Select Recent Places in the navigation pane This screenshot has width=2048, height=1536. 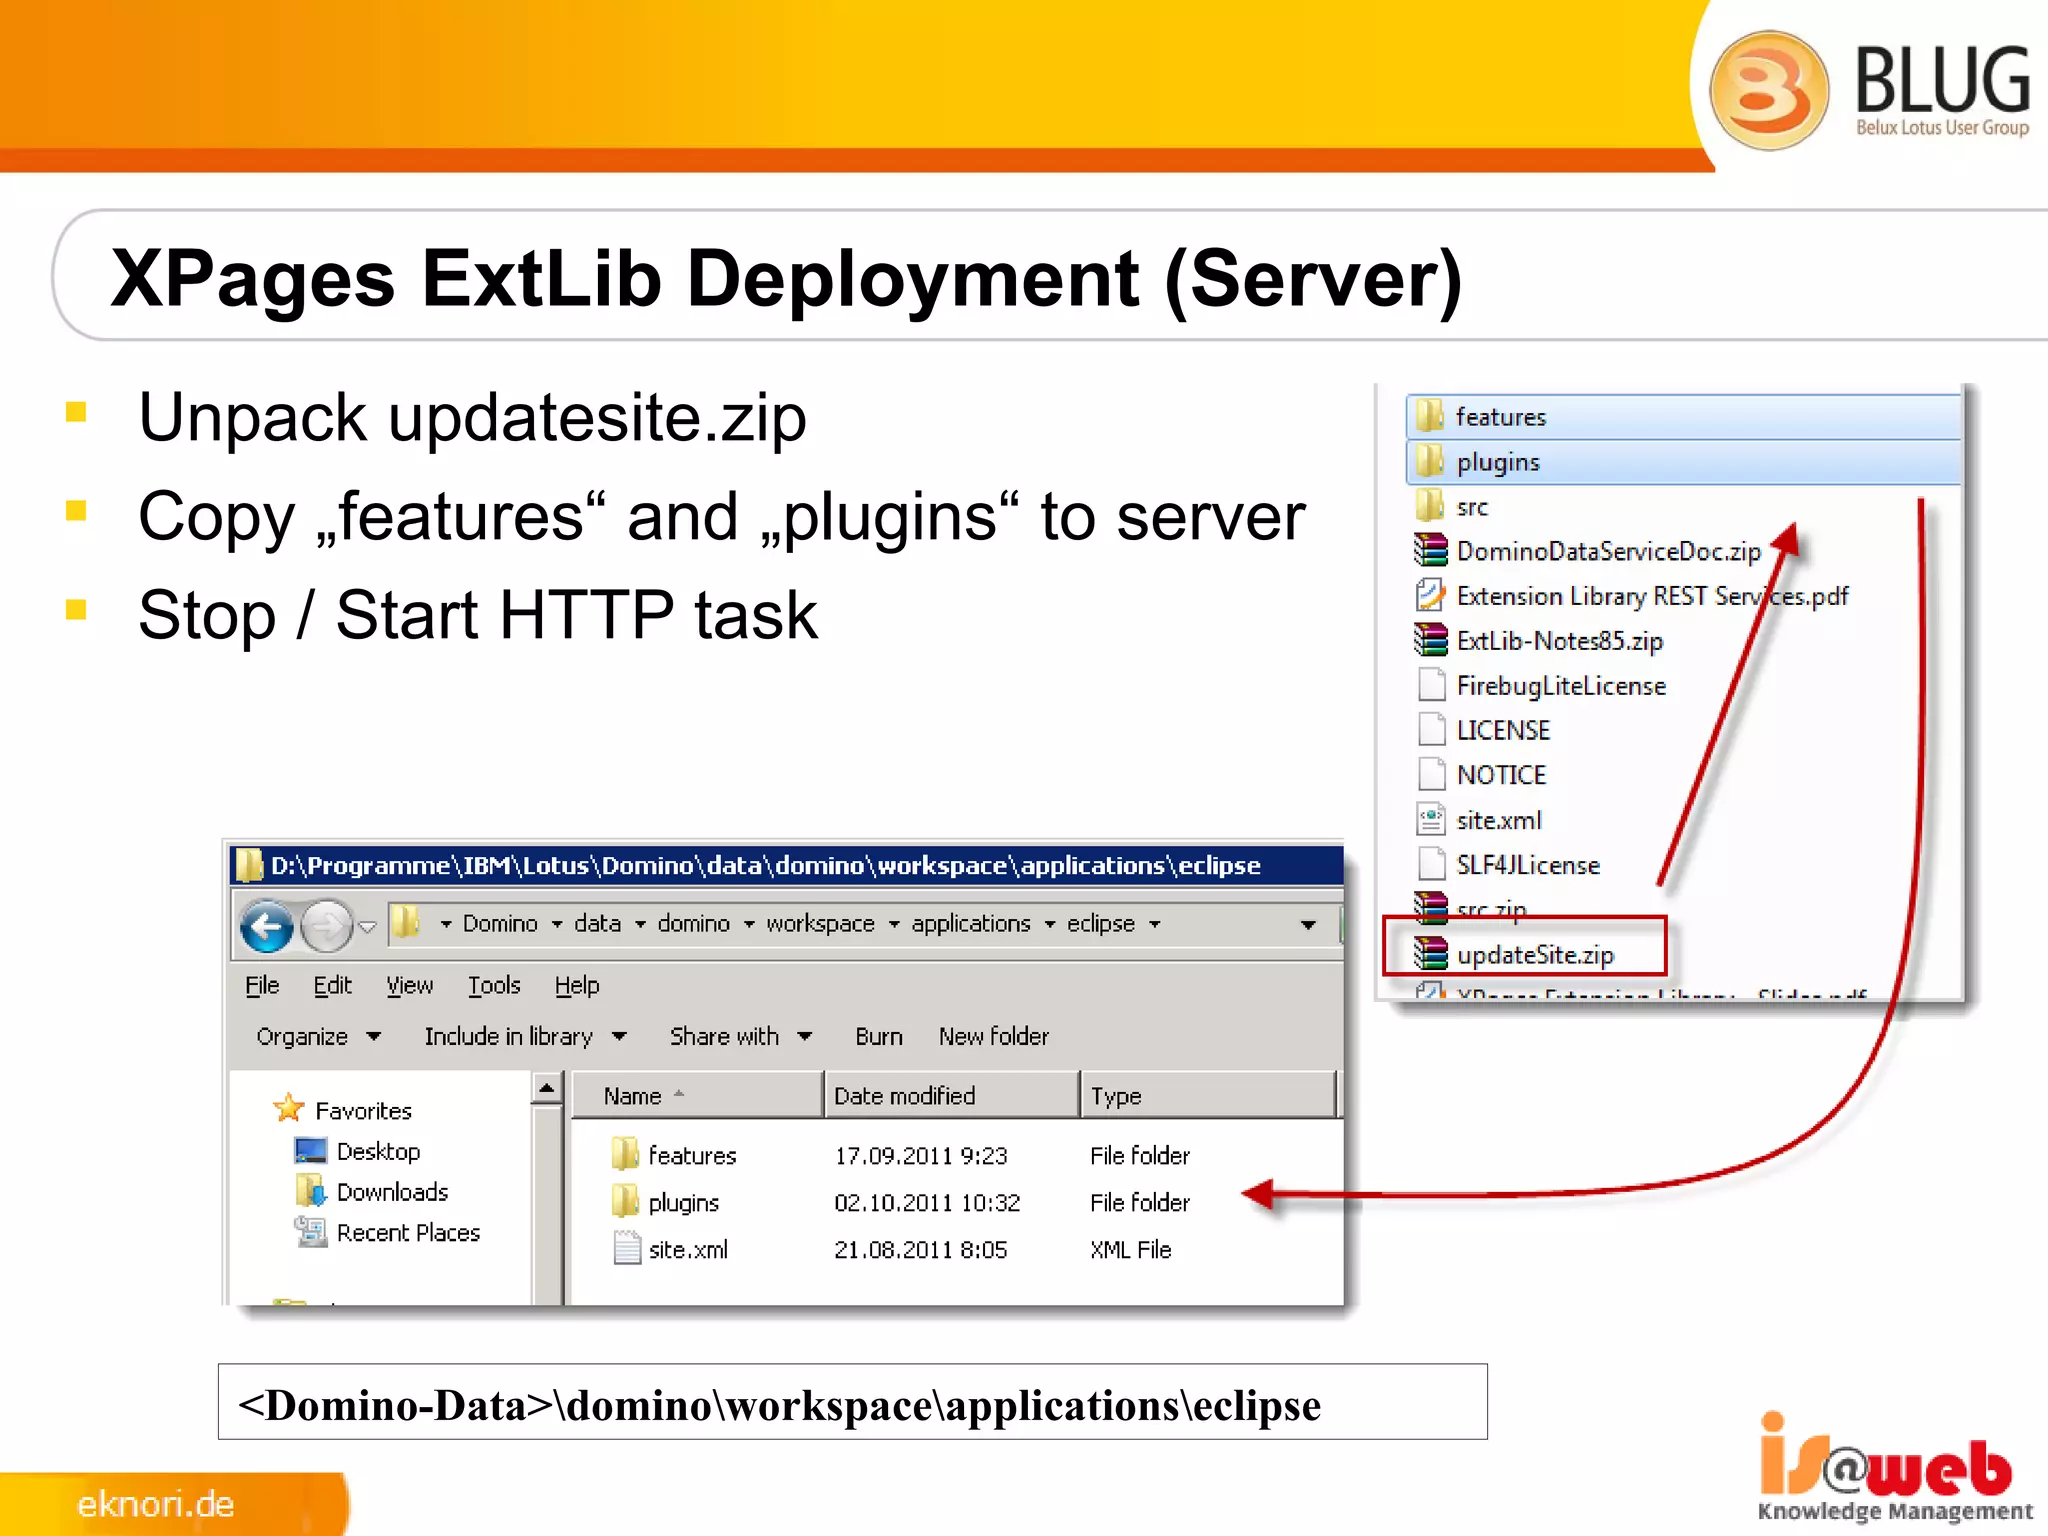click(x=408, y=1233)
